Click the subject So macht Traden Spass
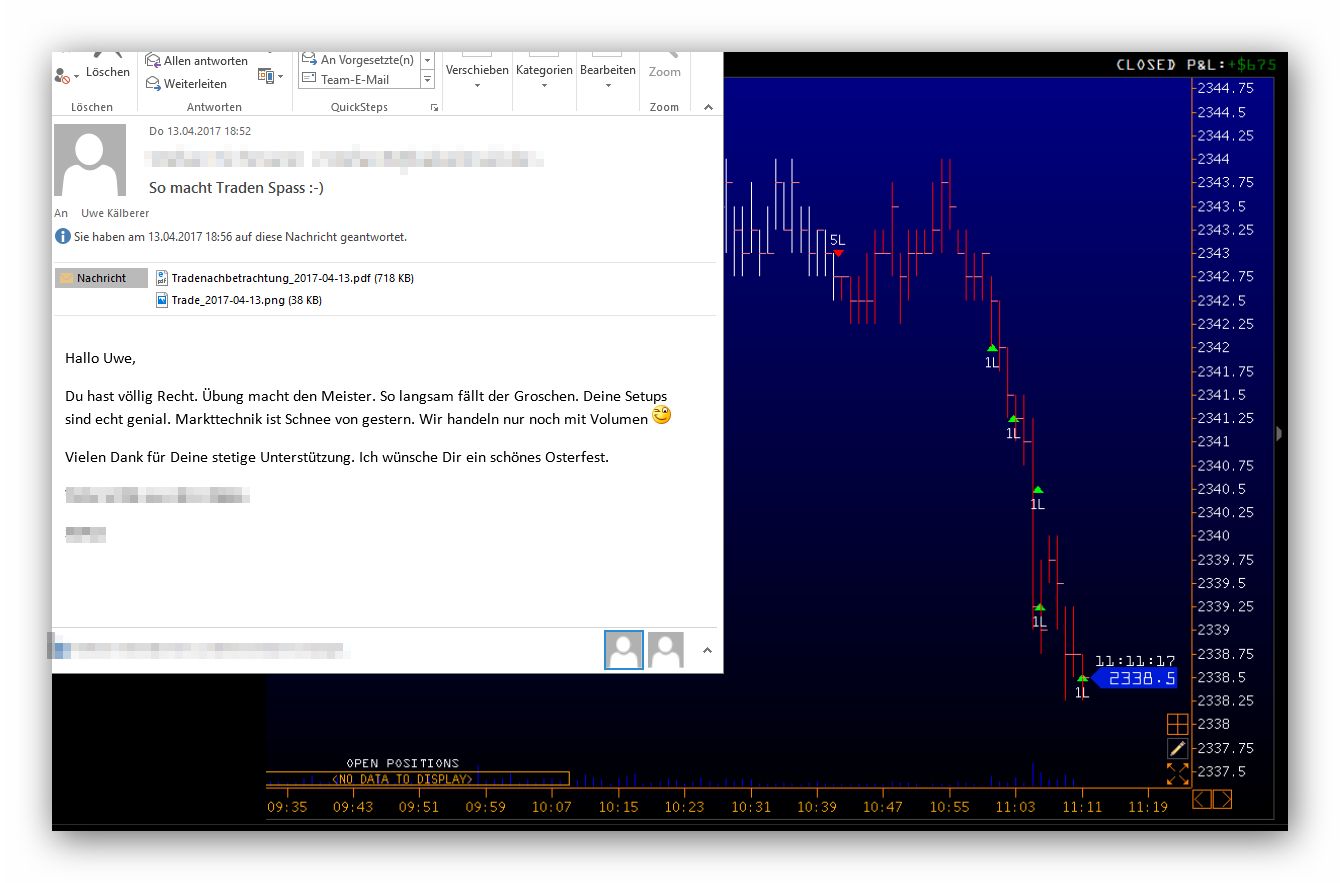Image resolution: width=1340 pixels, height=883 pixels. (x=236, y=187)
